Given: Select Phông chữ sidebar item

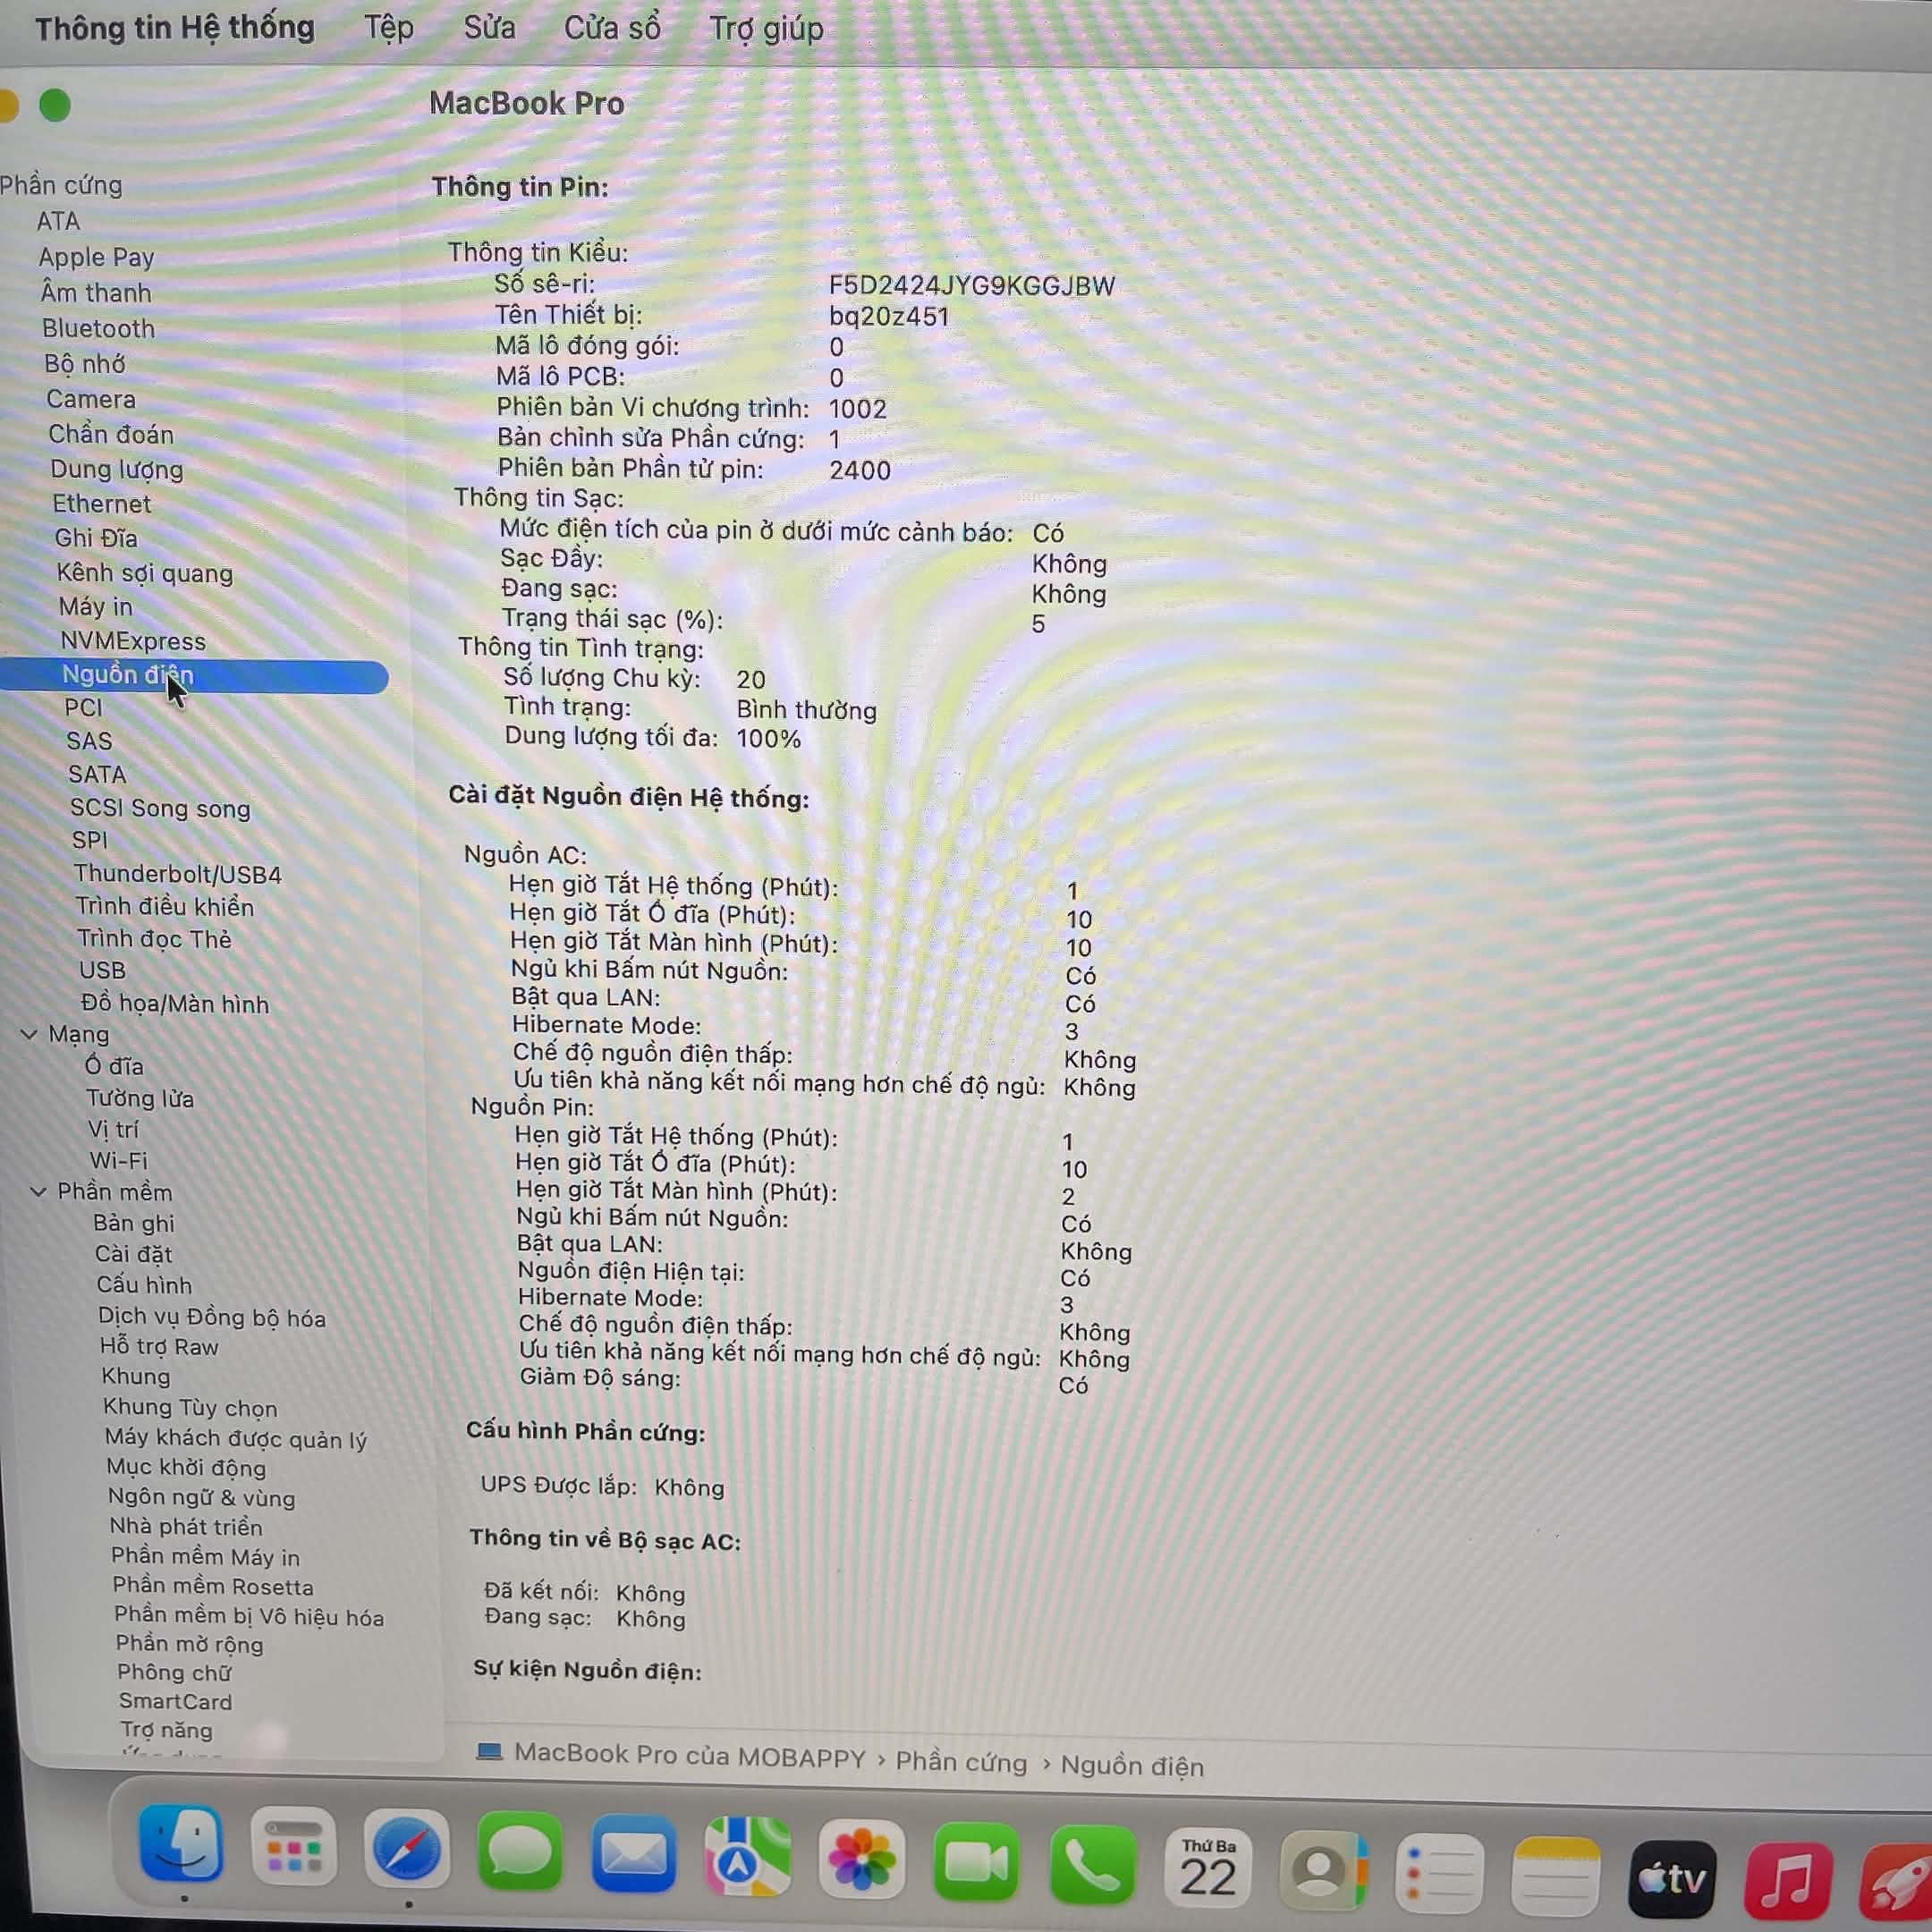Looking at the screenshot, I should point(175,1672).
